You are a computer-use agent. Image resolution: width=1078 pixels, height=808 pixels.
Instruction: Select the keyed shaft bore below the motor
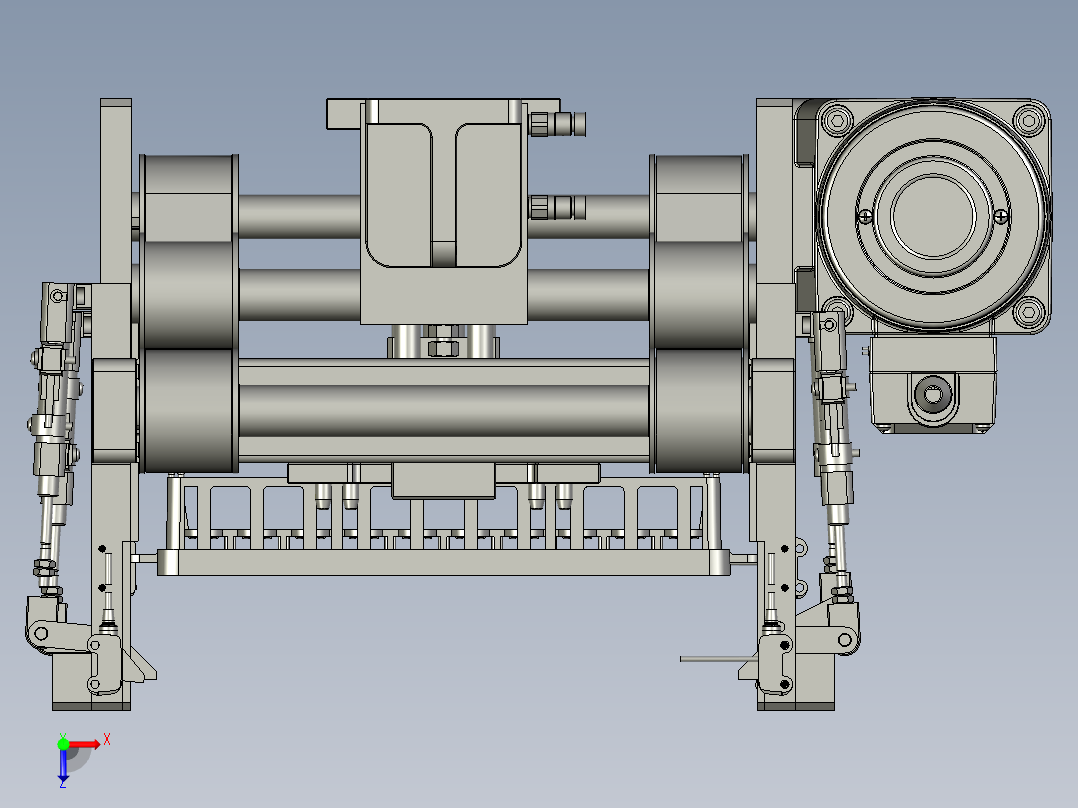pyautogui.click(x=932, y=395)
